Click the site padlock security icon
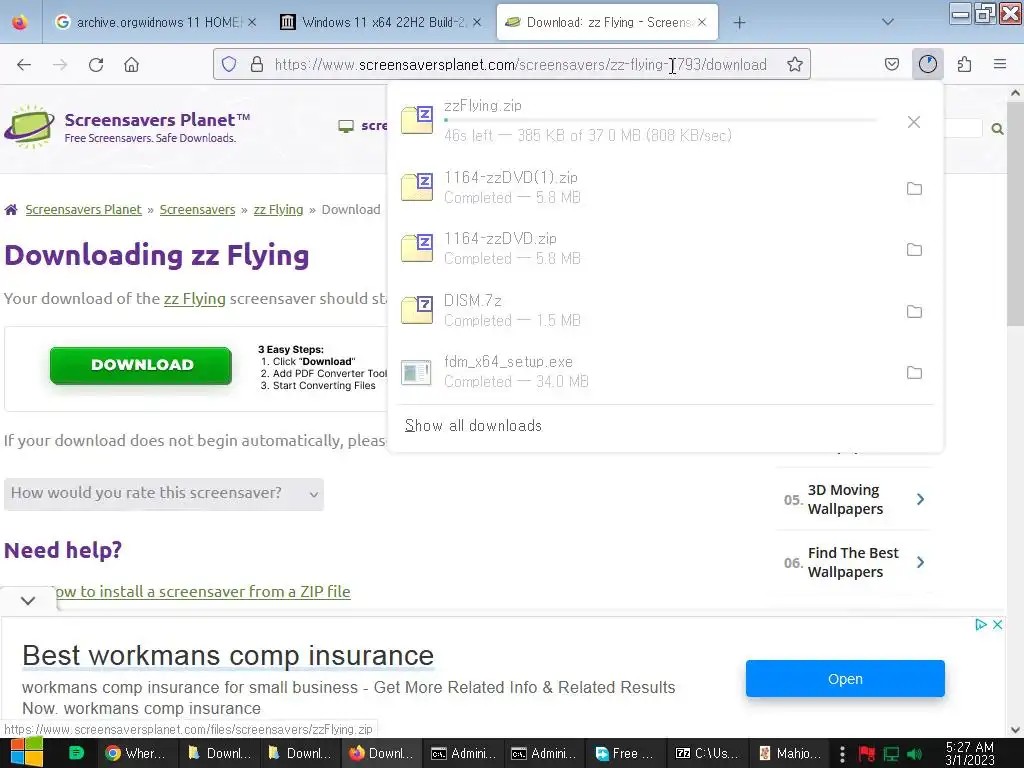 click(x=257, y=64)
